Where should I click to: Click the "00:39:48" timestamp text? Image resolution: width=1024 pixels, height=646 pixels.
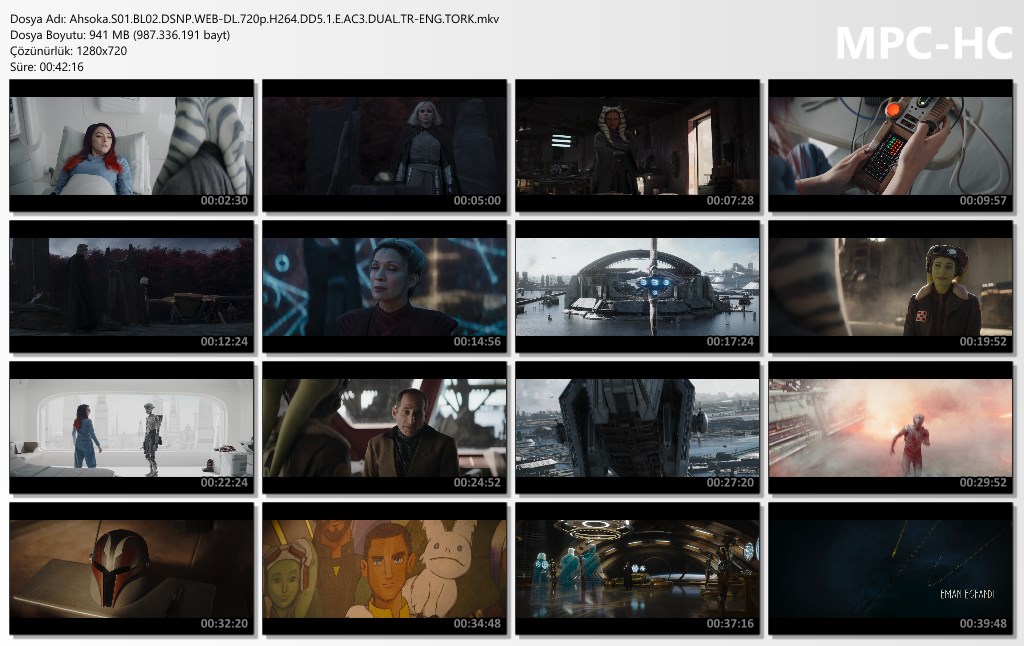point(983,624)
